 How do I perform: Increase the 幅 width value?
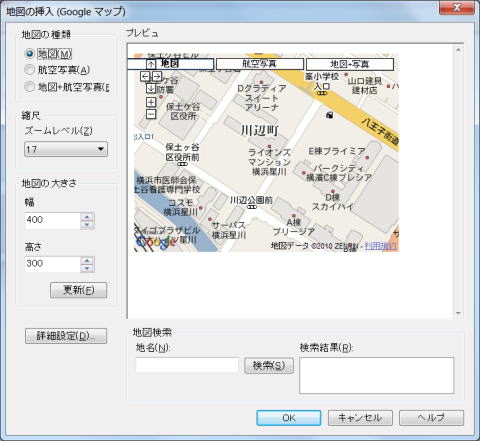tap(87, 217)
